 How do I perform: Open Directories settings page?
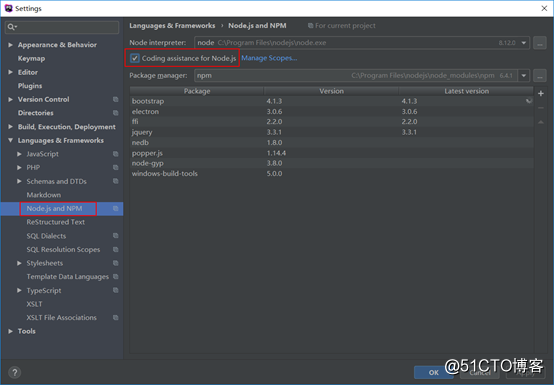click(36, 113)
